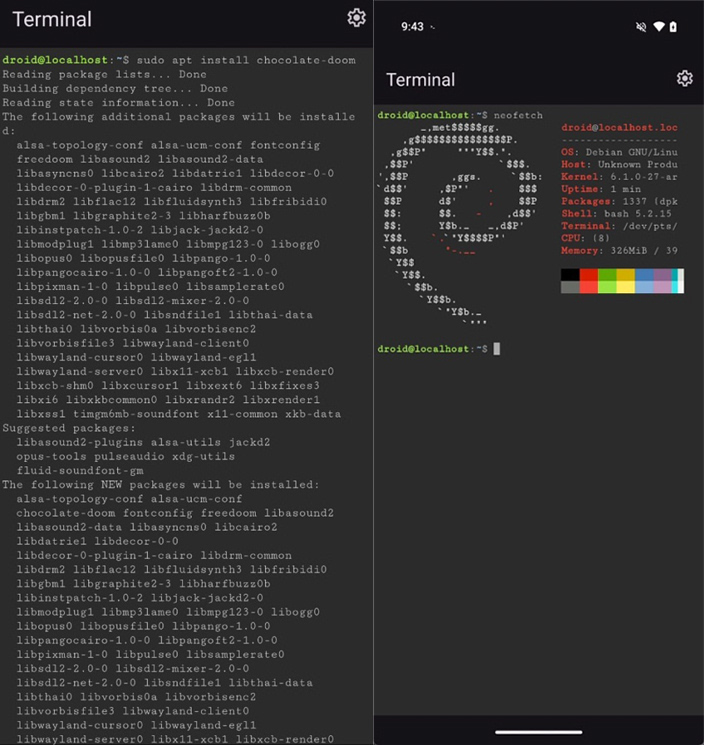Tap the Terminal title in right window
The width and height of the screenshot is (704, 745).
pos(420,80)
